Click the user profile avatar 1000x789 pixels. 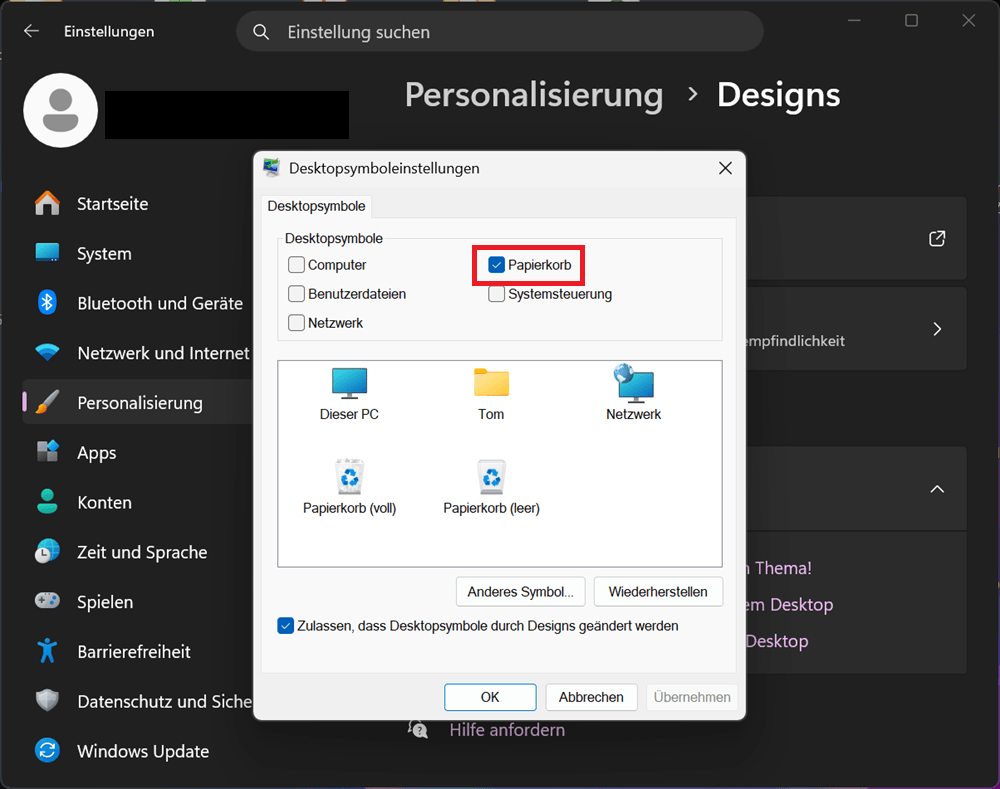coord(61,110)
